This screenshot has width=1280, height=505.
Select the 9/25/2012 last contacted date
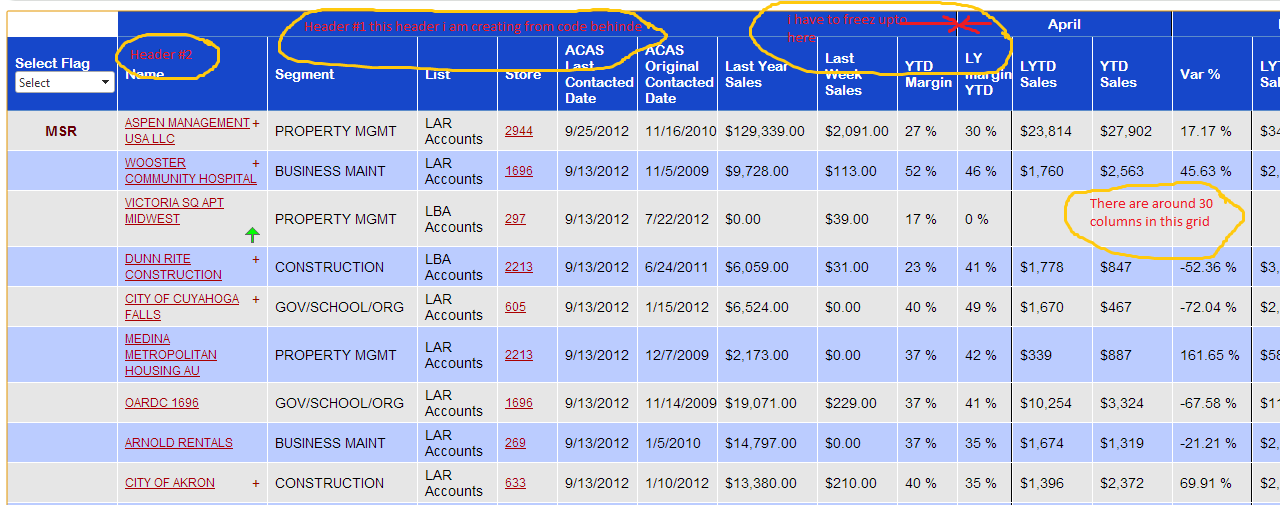point(597,131)
